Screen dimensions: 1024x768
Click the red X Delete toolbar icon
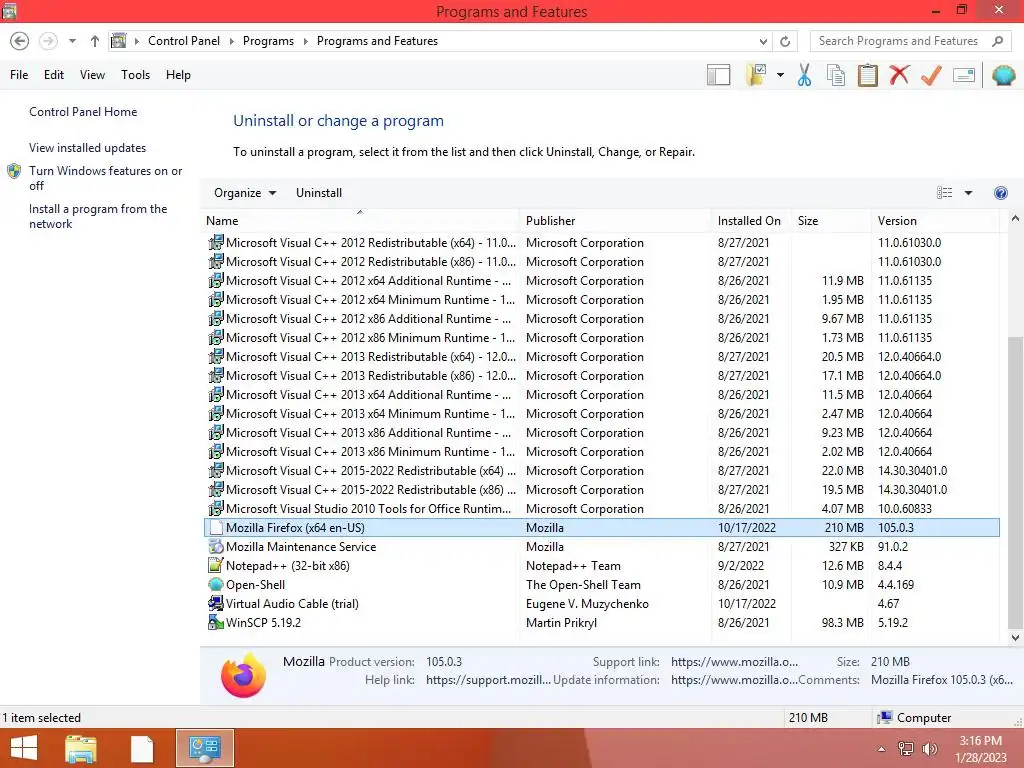(x=899, y=75)
